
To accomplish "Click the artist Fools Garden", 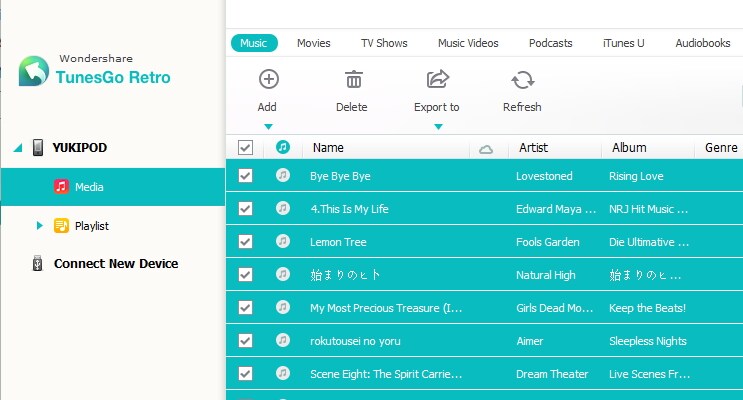I will coord(548,242).
